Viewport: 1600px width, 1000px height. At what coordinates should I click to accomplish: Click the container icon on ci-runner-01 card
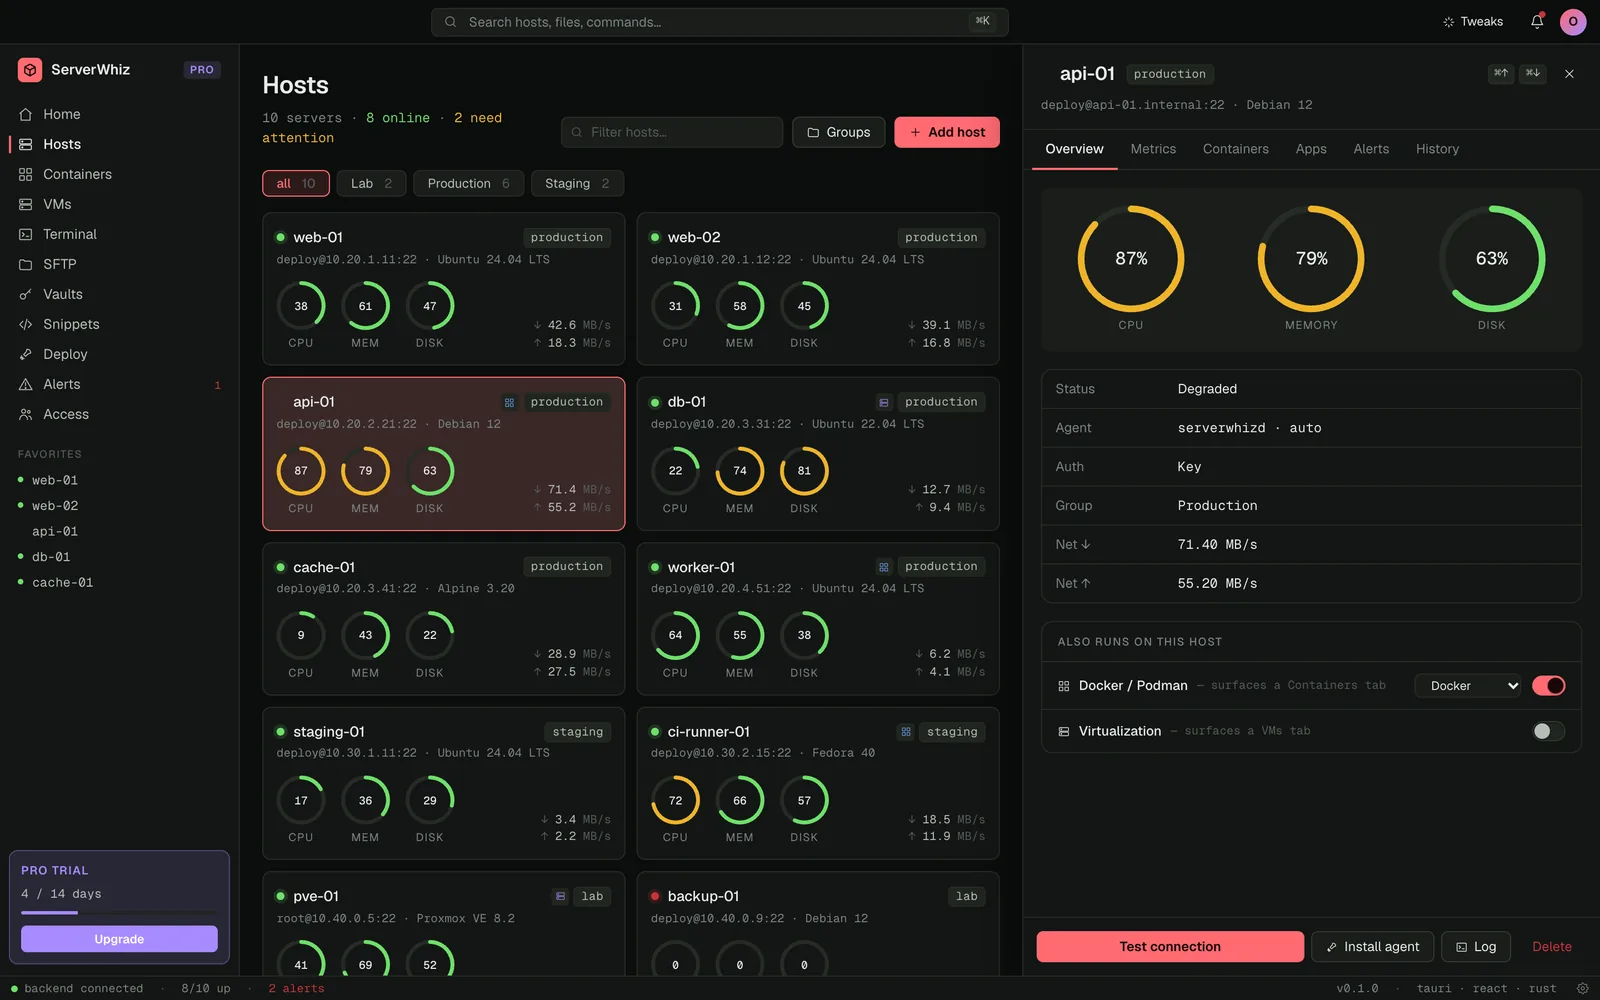click(x=906, y=732)
